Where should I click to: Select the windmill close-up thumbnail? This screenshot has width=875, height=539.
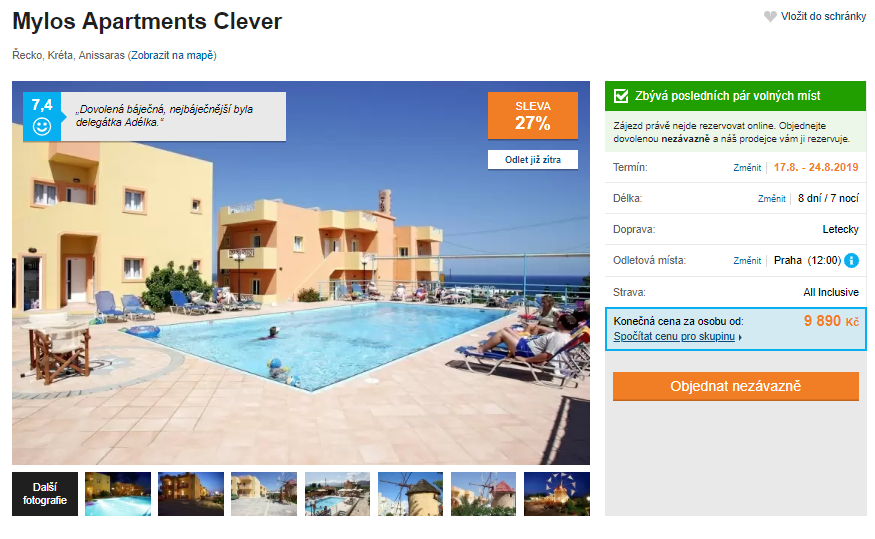pyautogui.click(x=410, y=494)
